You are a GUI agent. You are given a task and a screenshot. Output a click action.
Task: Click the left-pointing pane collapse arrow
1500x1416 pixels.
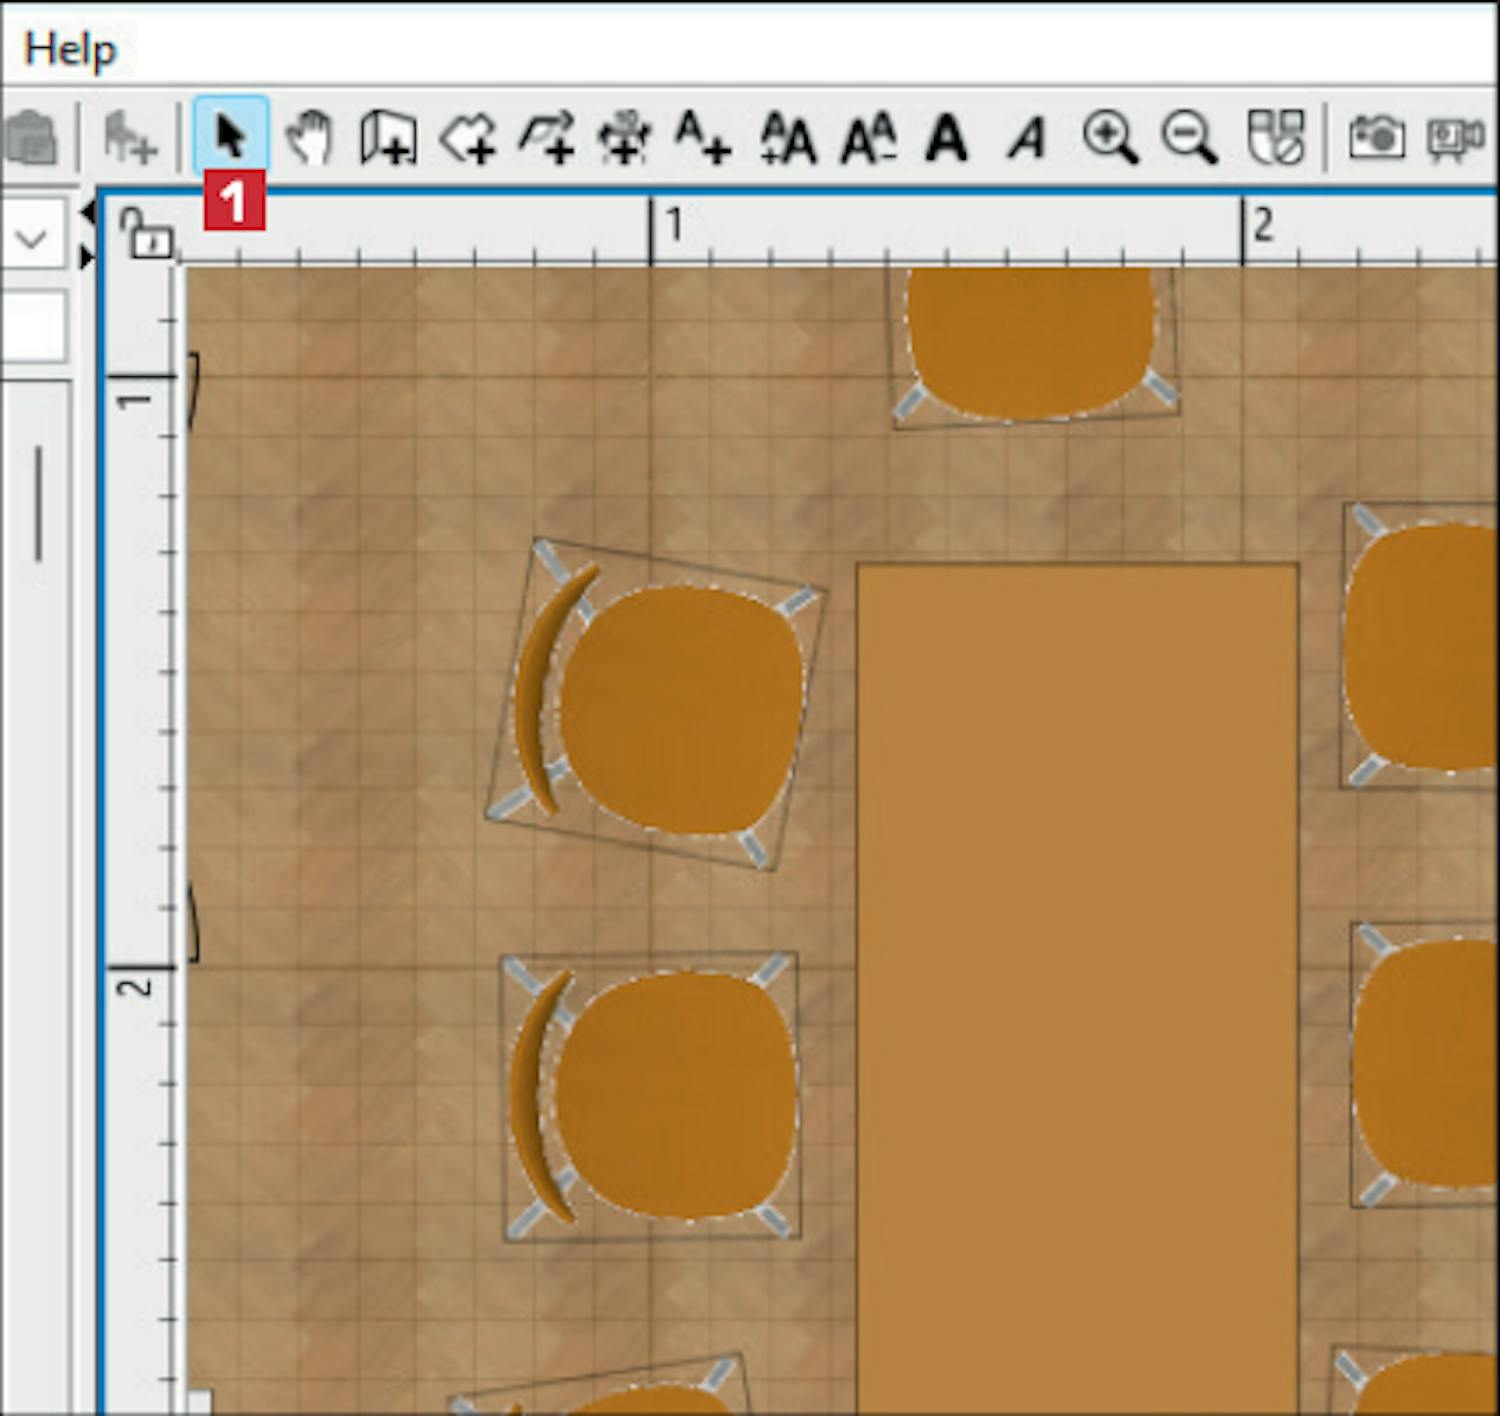point(88,212)
